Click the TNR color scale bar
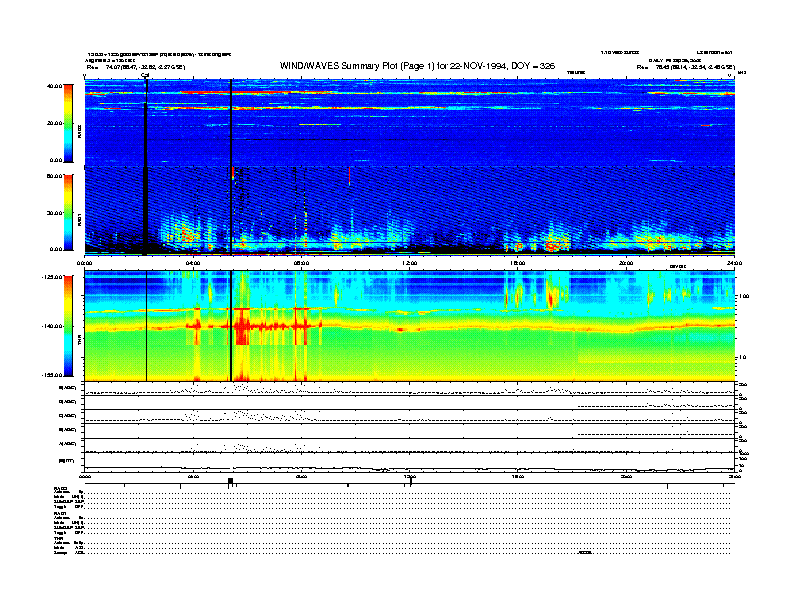 69,327
